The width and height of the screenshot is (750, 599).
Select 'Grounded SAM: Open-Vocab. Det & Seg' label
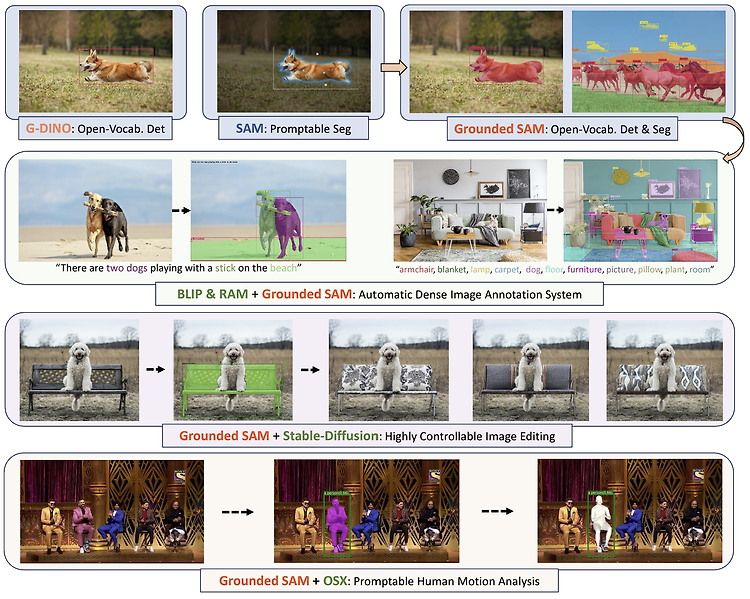click(562, 129)
